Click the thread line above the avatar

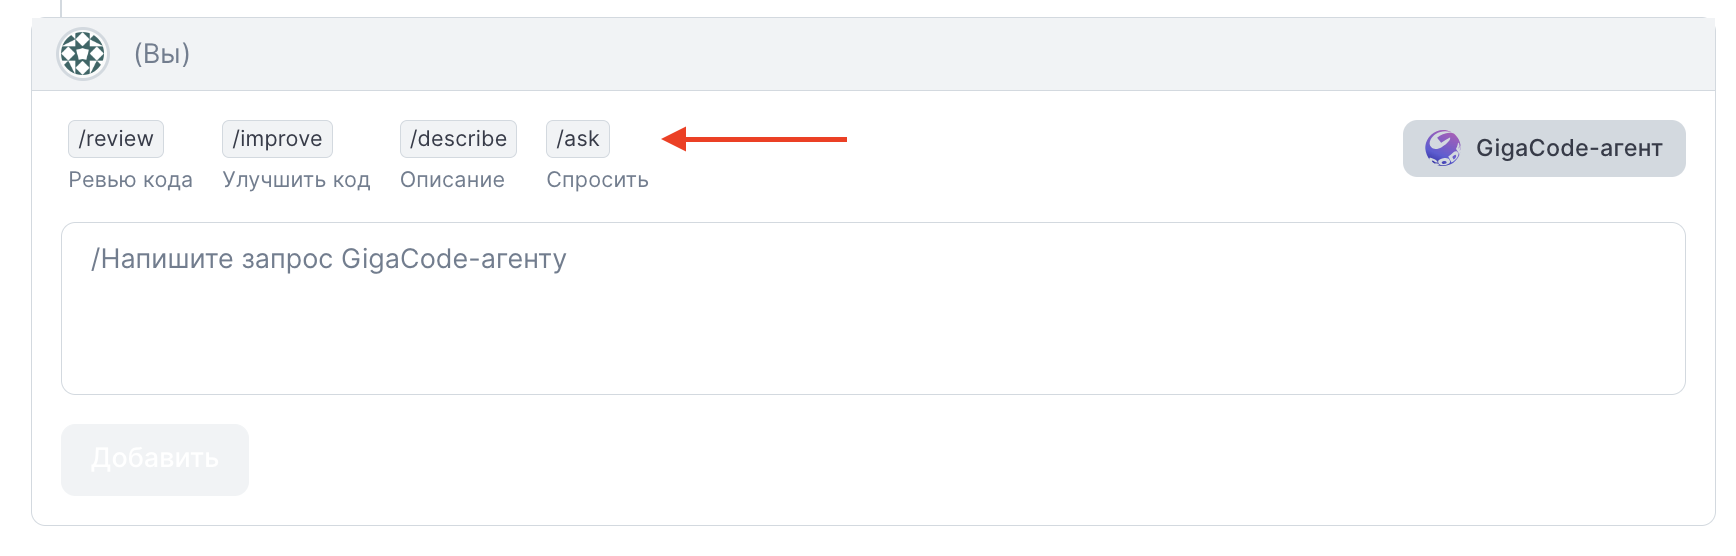tap(61, 8)
